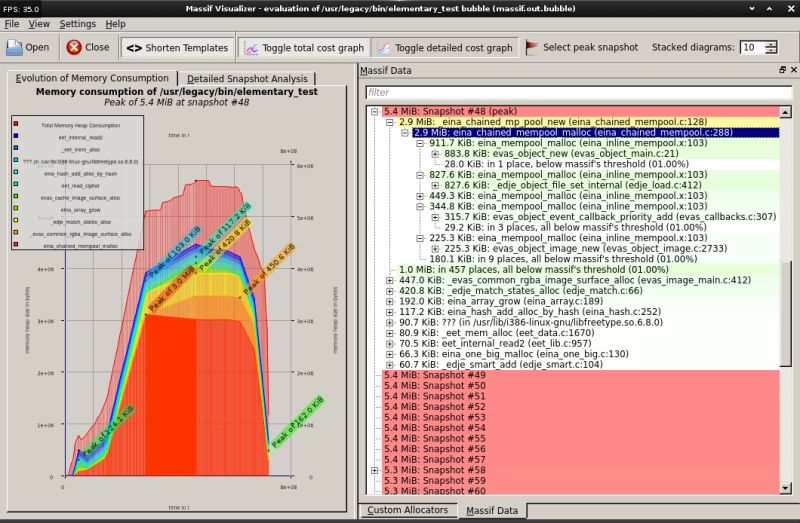Switch to Detailed Snapshot Analysis tab
This screenshot has height=523, width=800.
(247, 79)
